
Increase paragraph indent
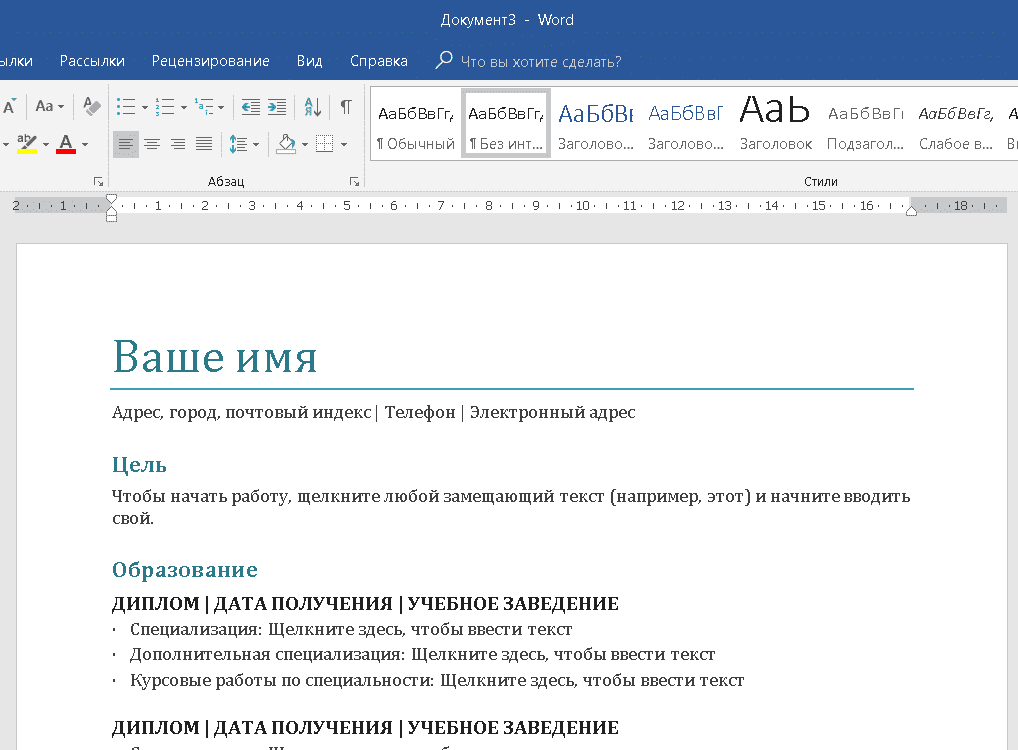276,106
